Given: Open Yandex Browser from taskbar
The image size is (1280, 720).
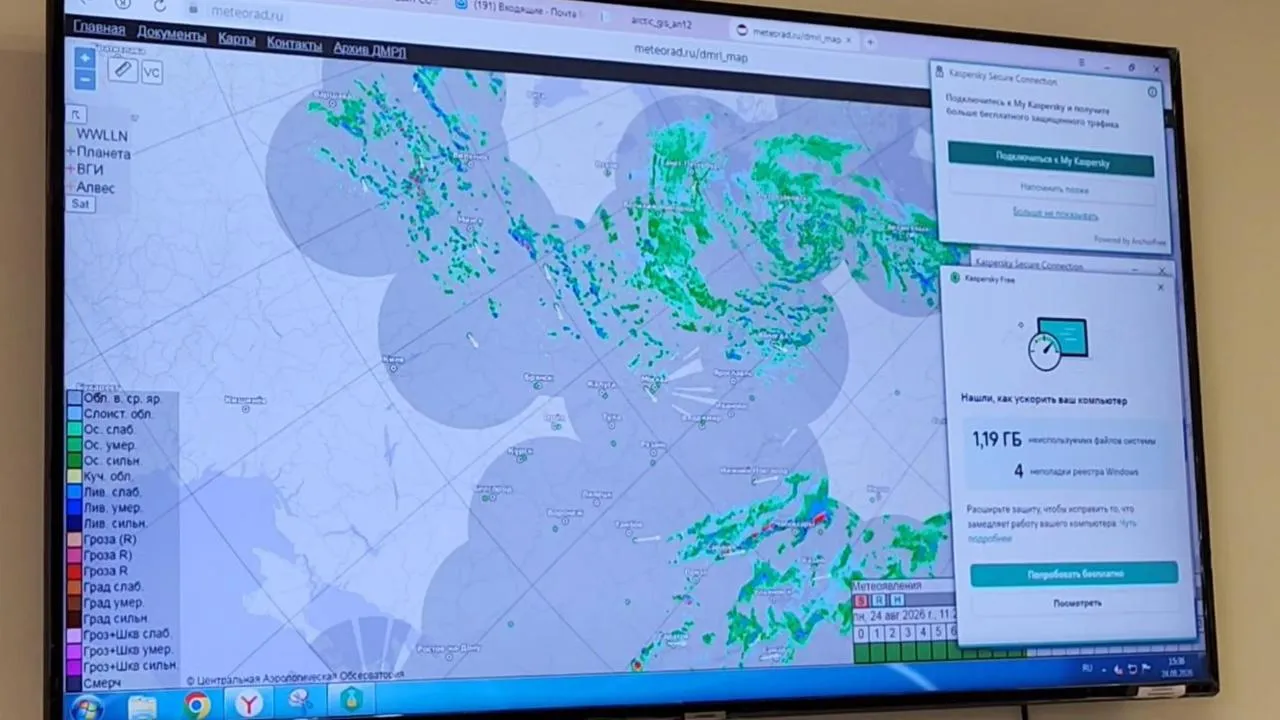Looking at the screenshot, I should click(248, 704).
